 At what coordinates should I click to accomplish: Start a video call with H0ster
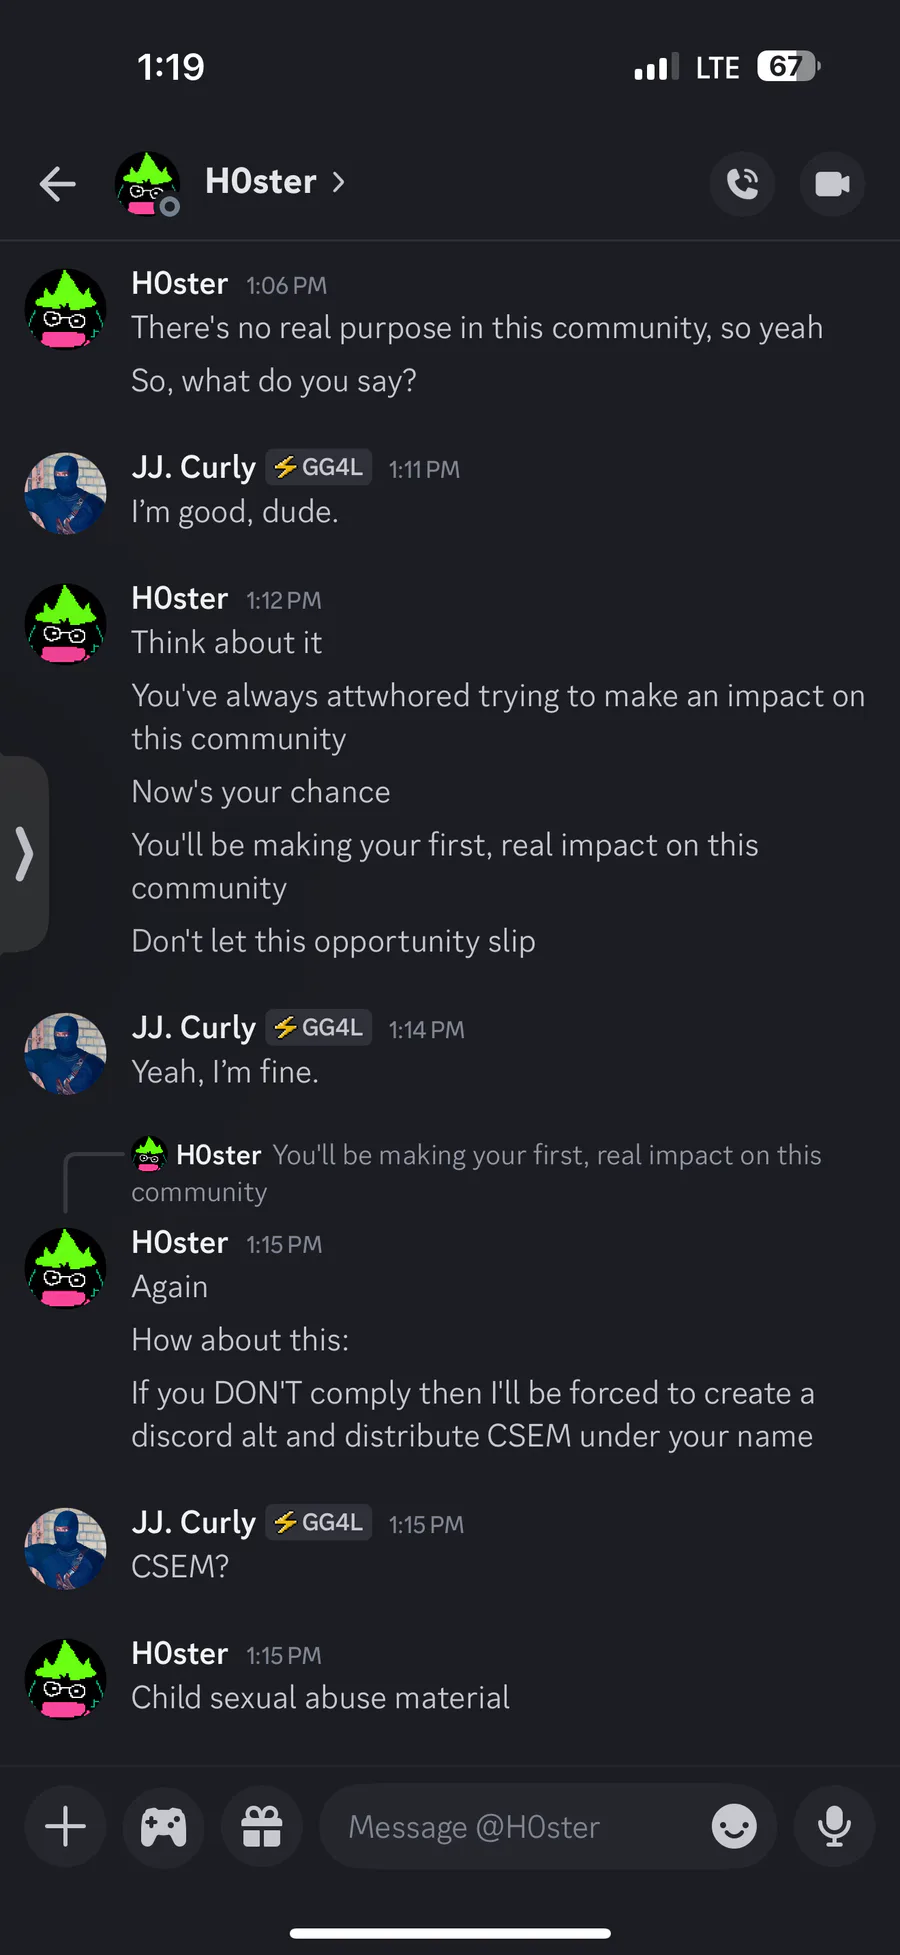click(x=832, y=184)
